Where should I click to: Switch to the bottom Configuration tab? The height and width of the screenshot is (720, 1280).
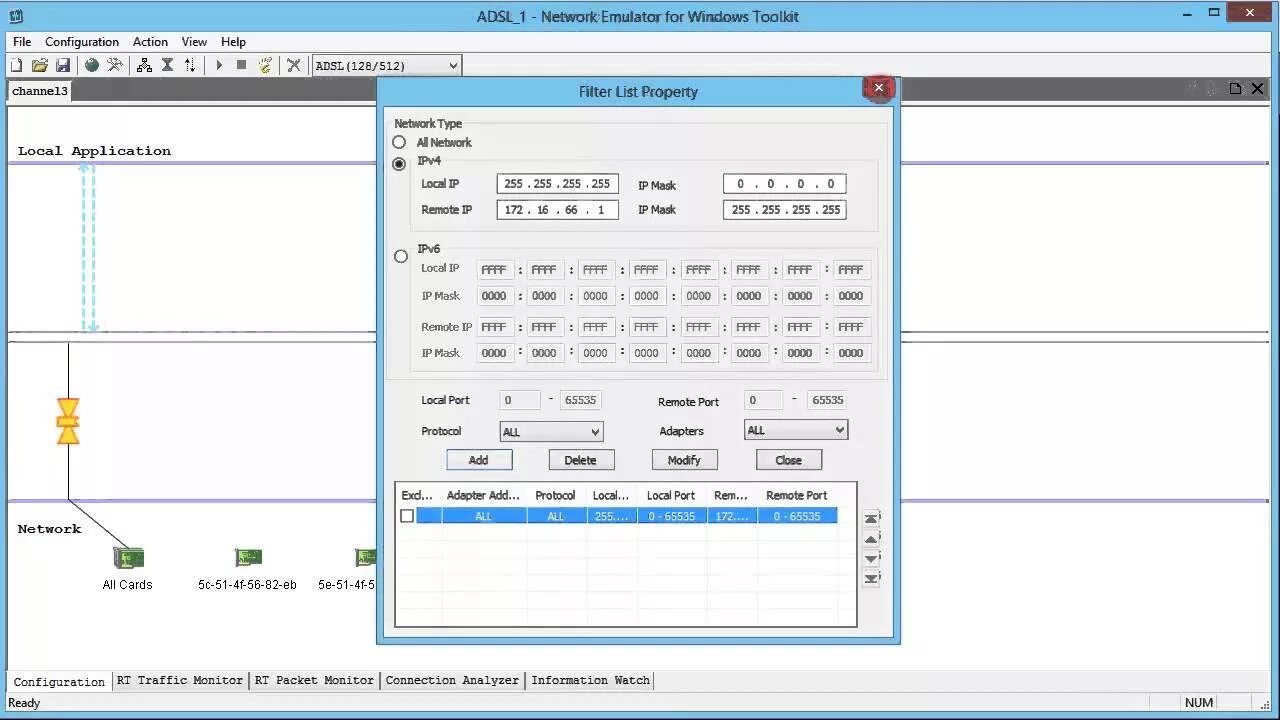click(59, 681)
